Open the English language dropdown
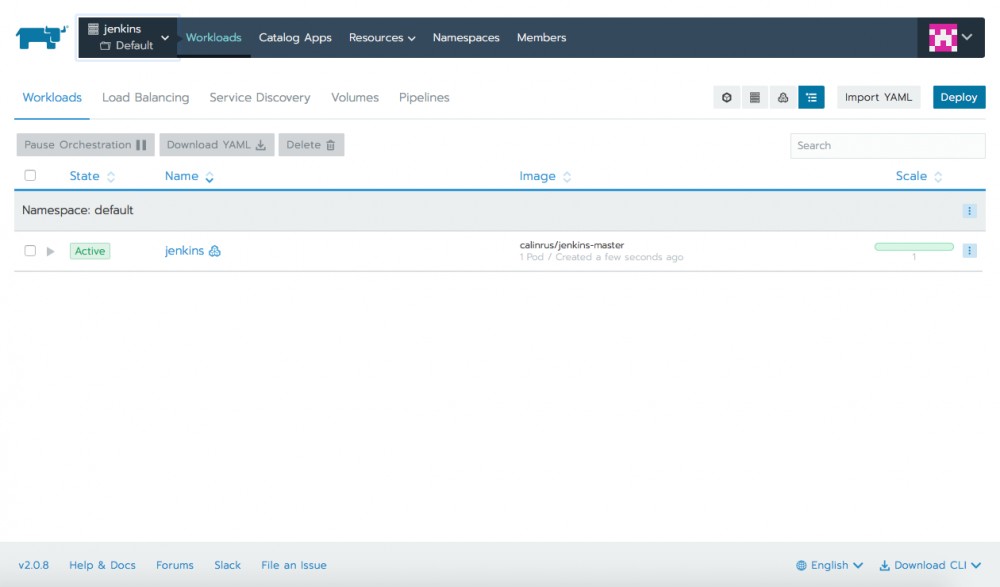Screen dimensions: 1000x587 [828, 565]
